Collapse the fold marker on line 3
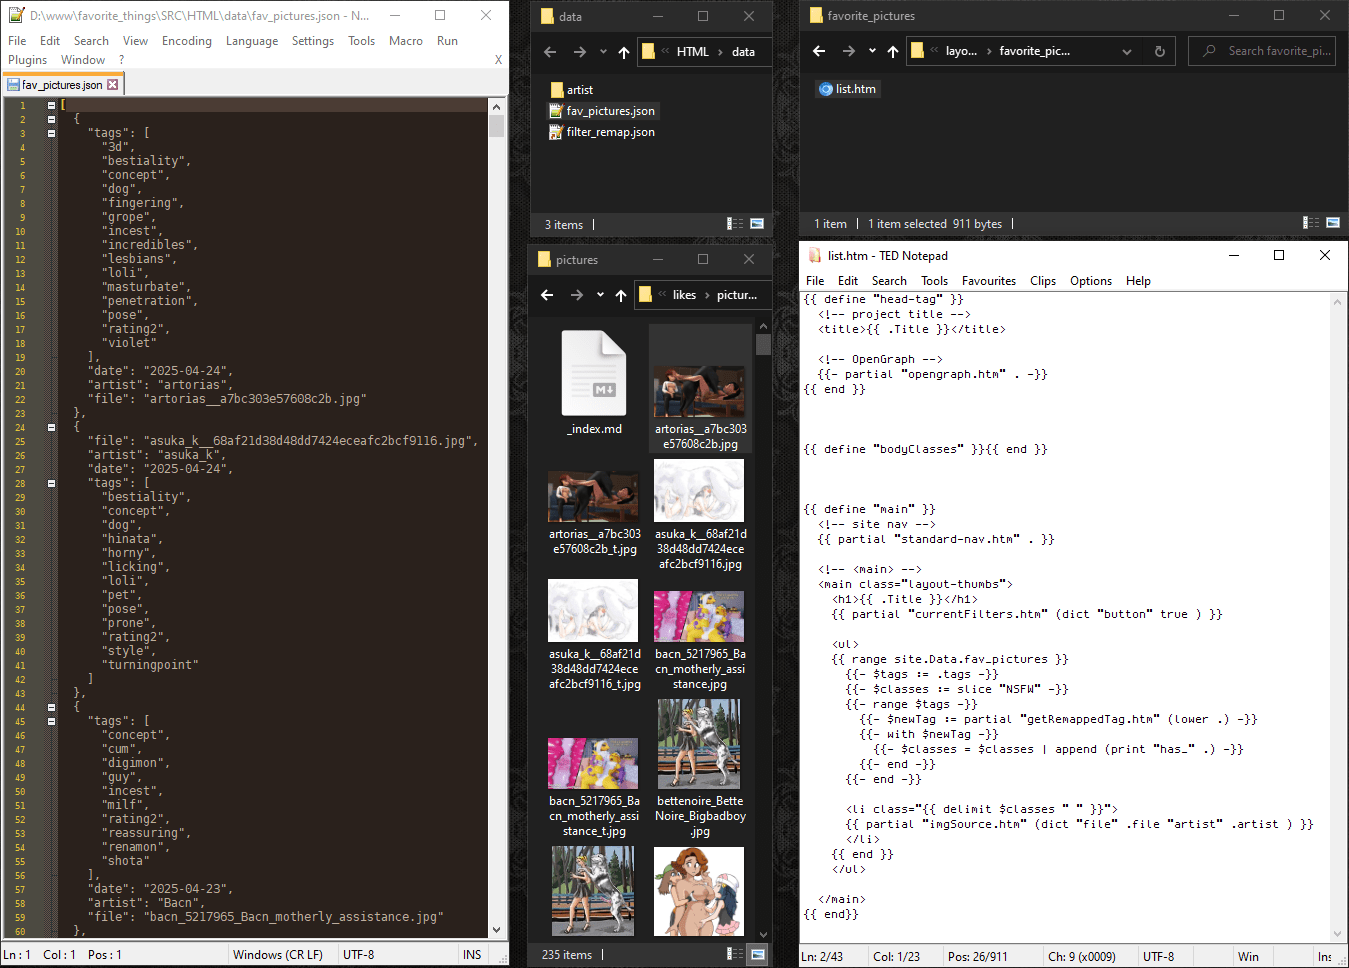 point(51,133)
